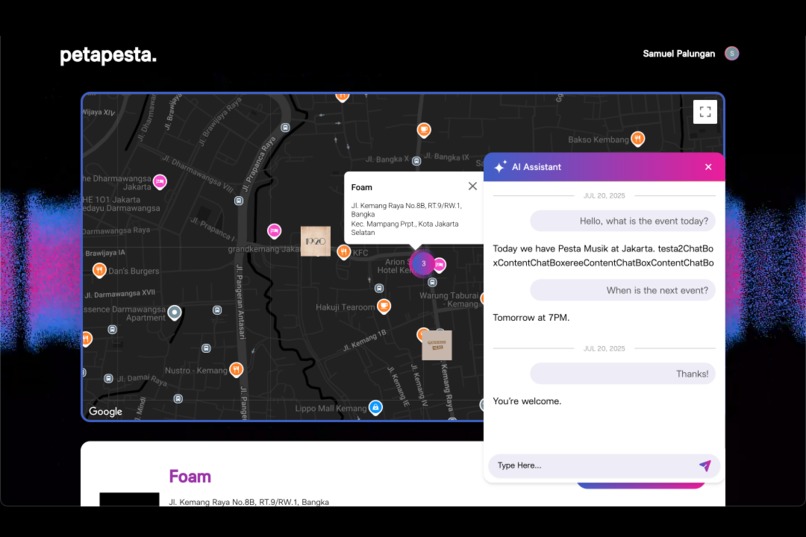Select the Lippo Mall Kemang shopping marker
Viewport: 806px width, 537px height.
[375, 408]
